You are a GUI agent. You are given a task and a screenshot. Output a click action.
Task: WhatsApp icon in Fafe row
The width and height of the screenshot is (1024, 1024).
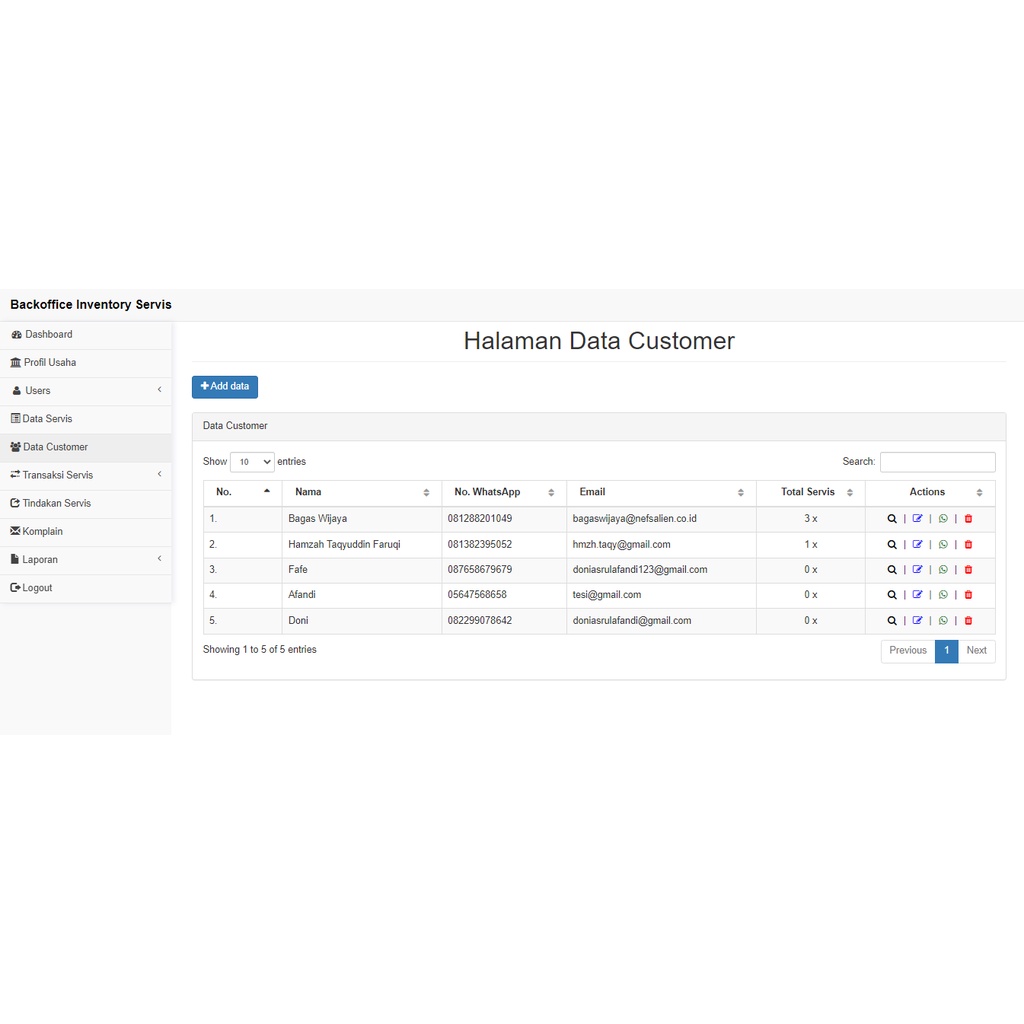point(943,569)
